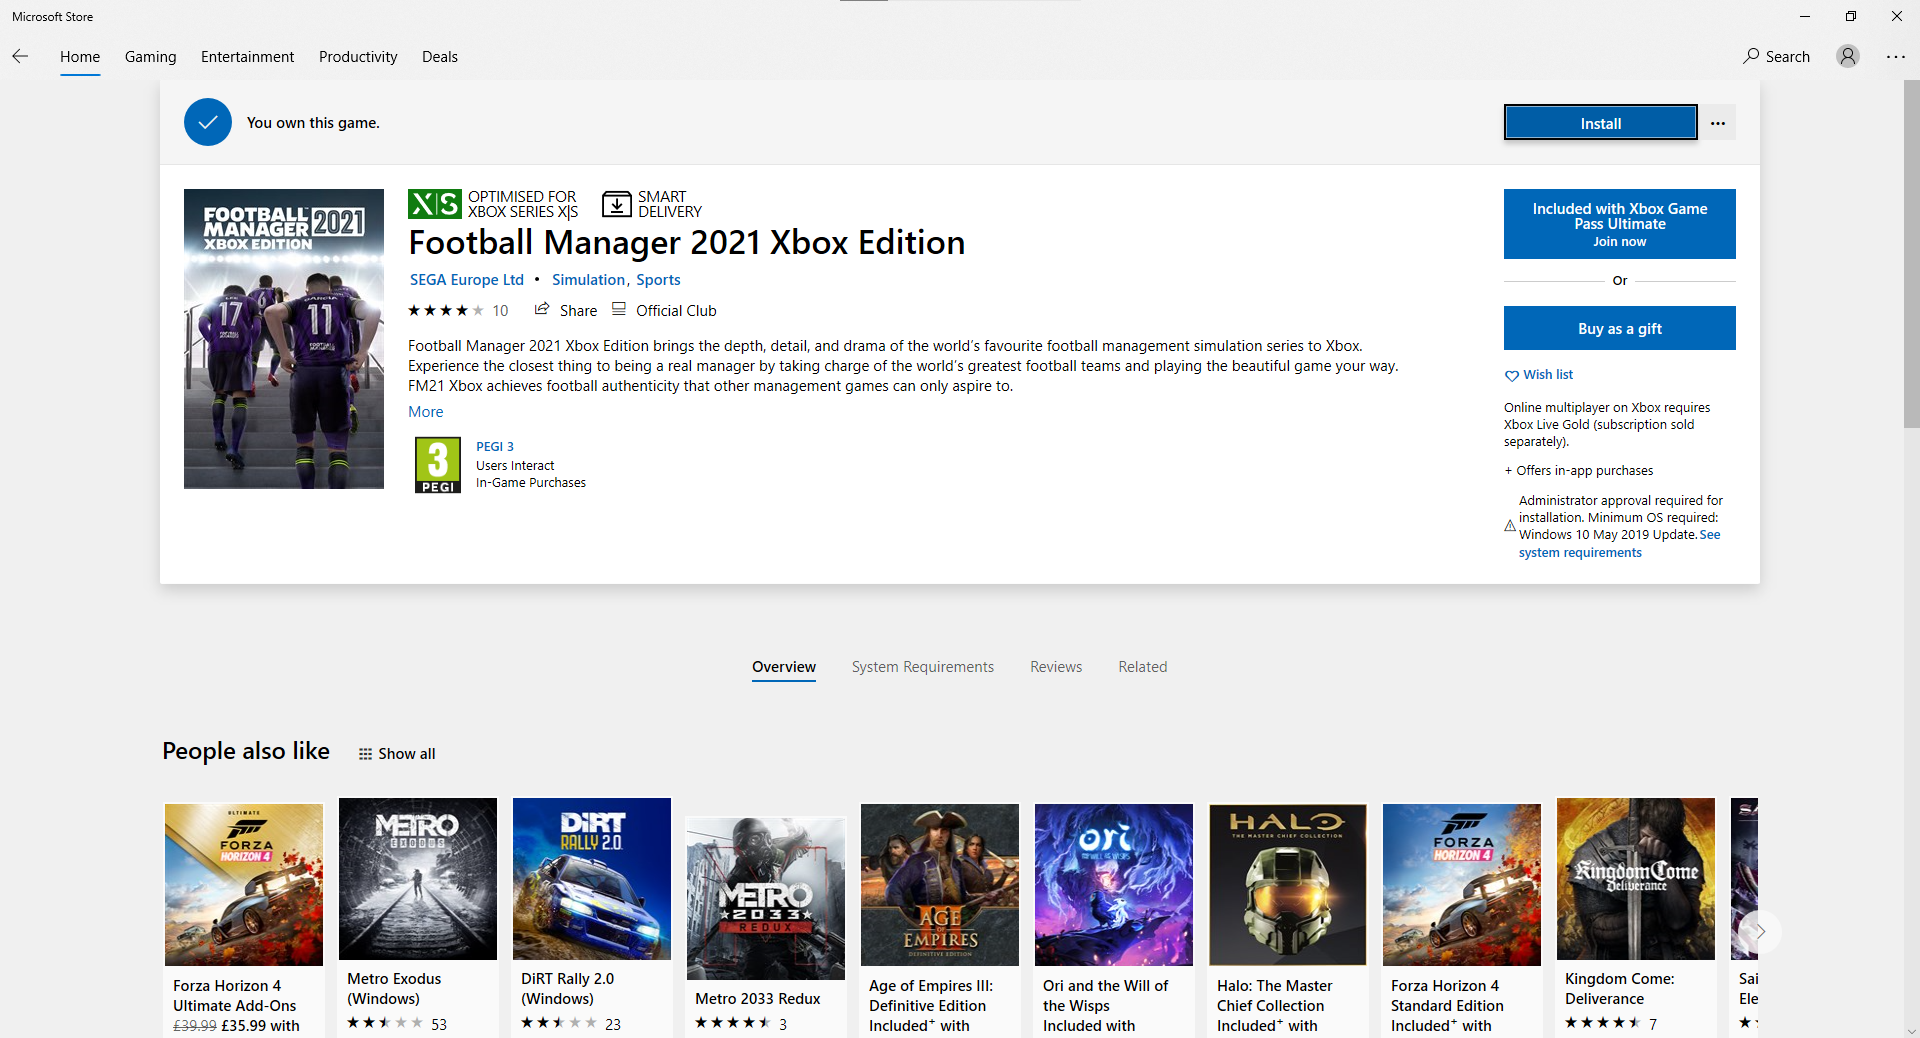Click the 'You own this game.' message
This screenshot has width=1920, height=1038.
coord(313,123)
